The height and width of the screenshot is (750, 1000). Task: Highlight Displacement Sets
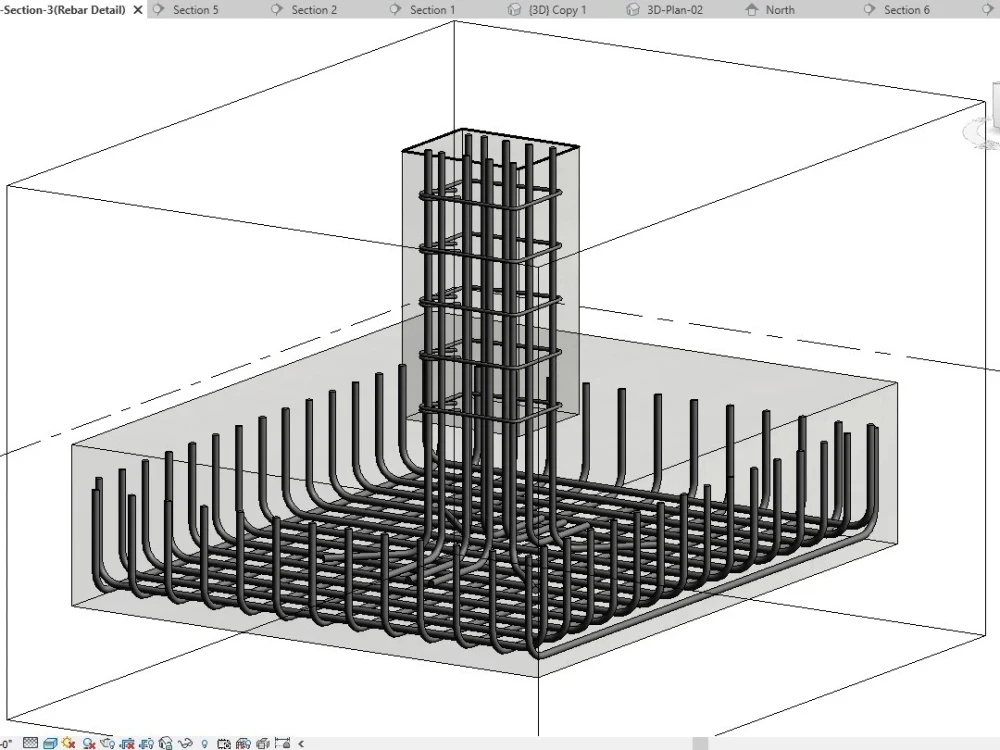point(262,742)
